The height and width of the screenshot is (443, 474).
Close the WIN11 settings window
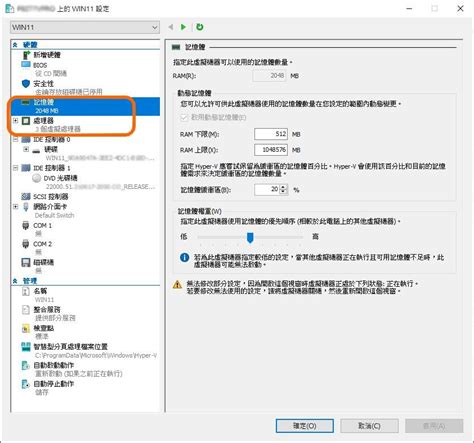click(x=460, y=9)
